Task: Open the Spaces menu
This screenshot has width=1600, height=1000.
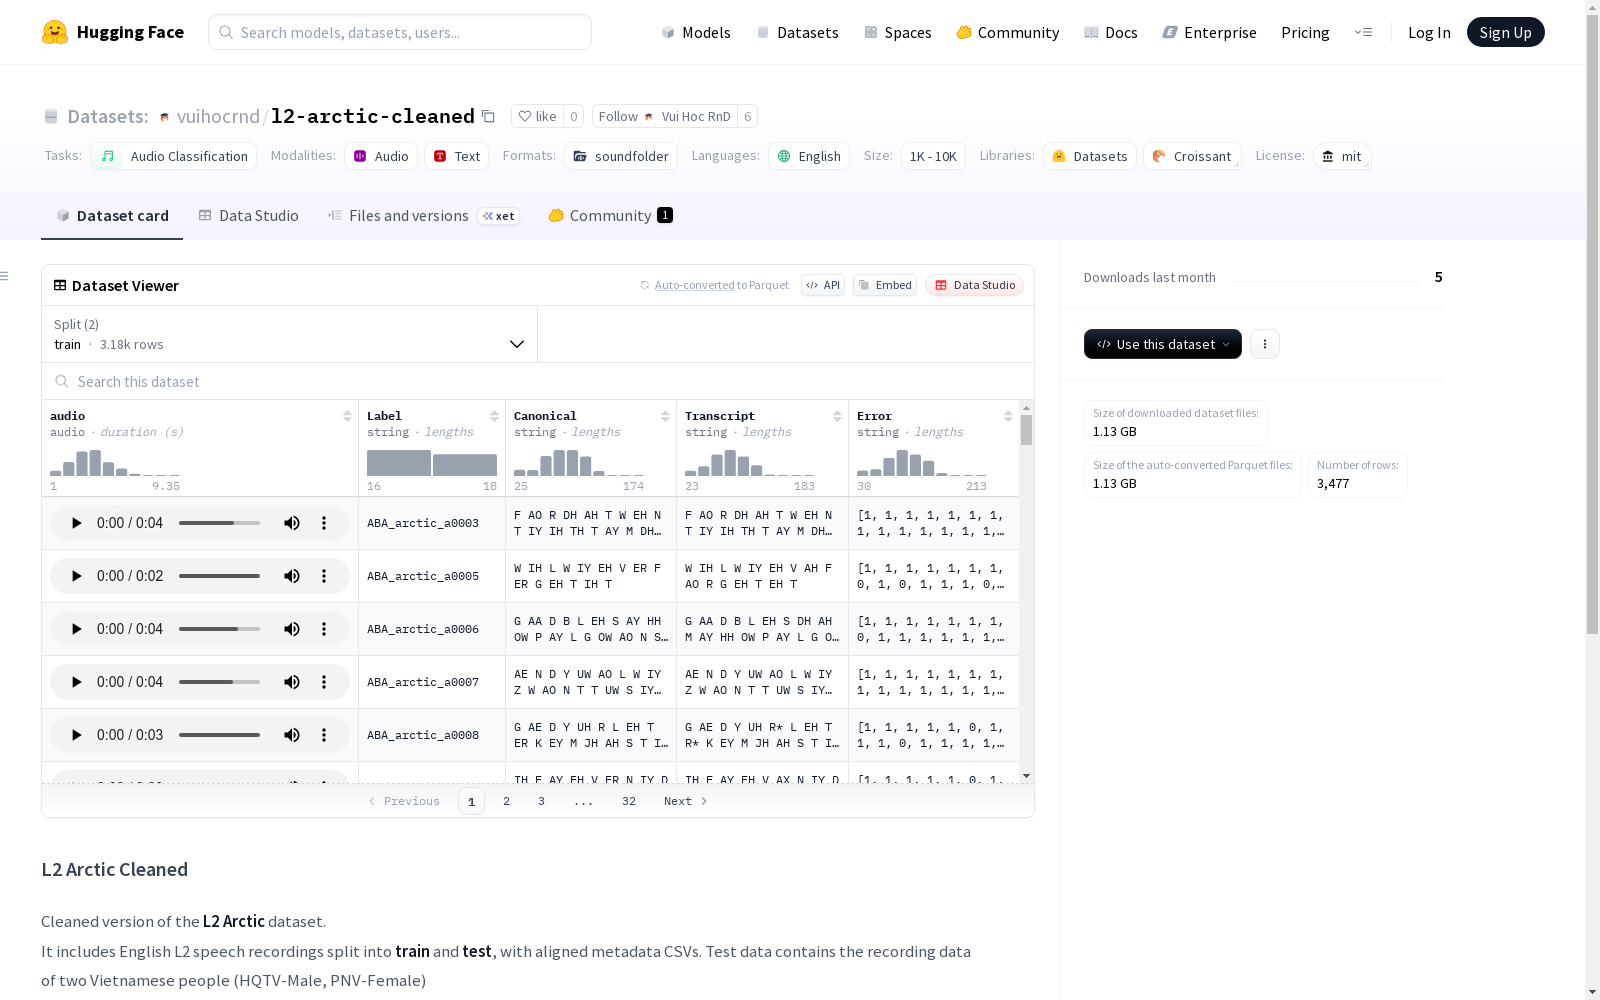Action: [898, 32]
